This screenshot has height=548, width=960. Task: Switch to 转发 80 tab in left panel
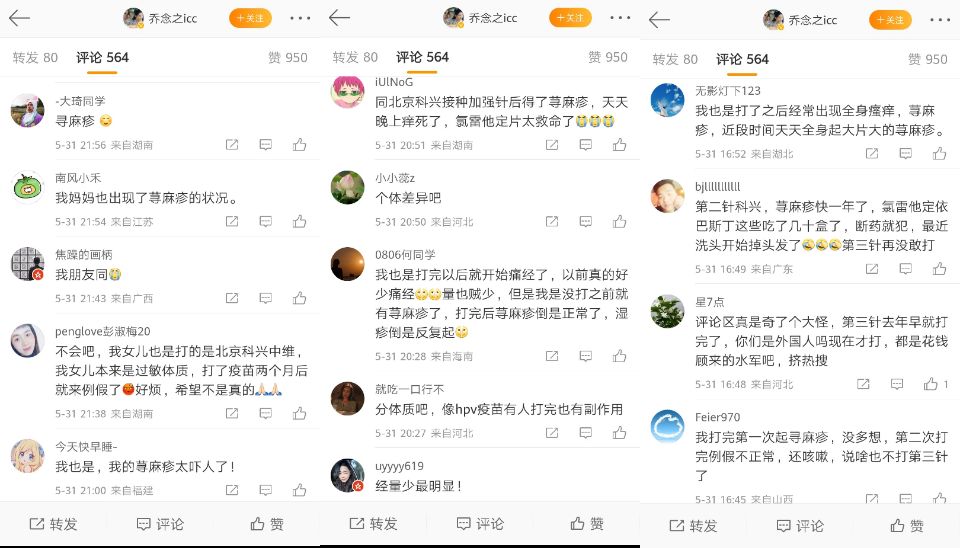35,58
